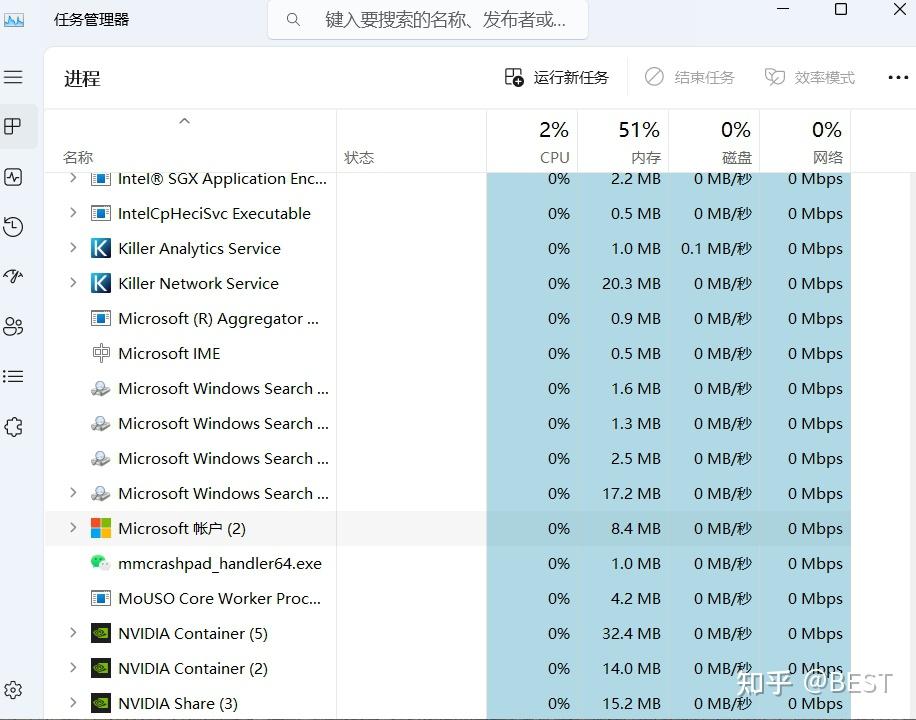Sort by CPU column header
Image resolution: width=916 pixels, height=720 pixels.
point(532,141)
